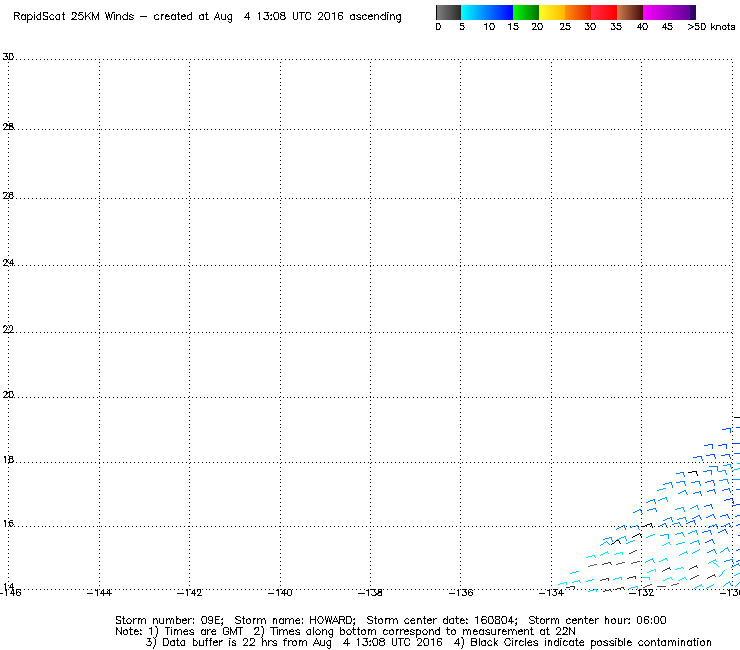Click the '22' latitude axis label
740x650 pixels.
(x=8, y=329)
